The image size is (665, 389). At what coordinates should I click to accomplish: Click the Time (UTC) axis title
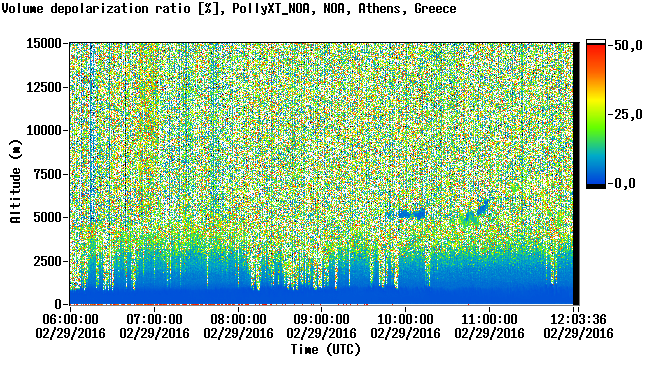coord(326,350)
